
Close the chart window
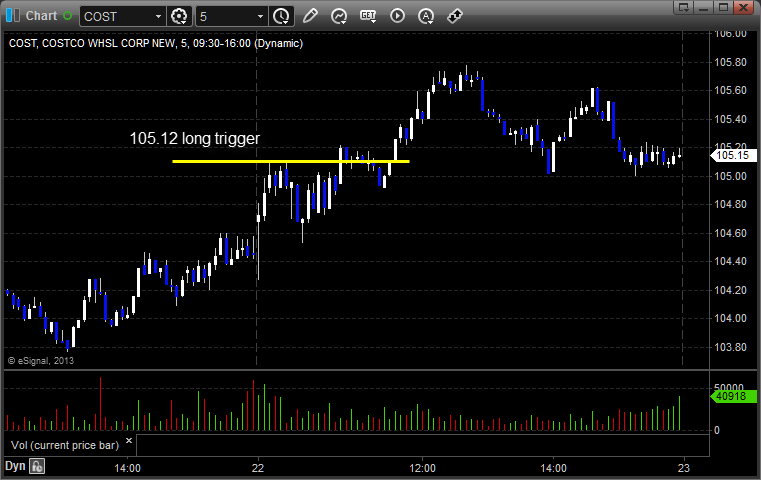point(743,7)
